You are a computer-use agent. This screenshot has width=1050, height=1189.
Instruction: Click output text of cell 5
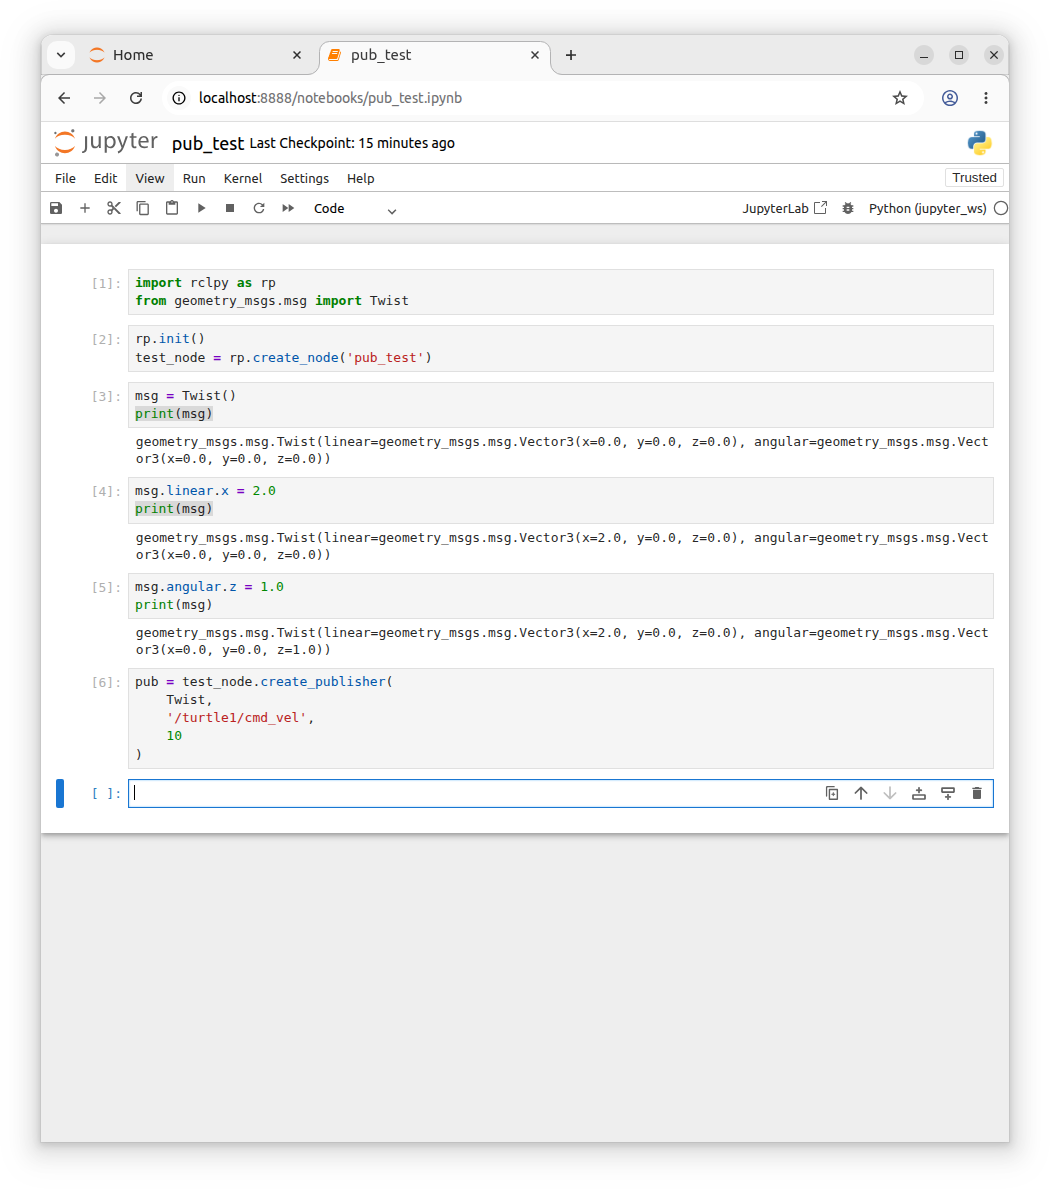point(562,641)
